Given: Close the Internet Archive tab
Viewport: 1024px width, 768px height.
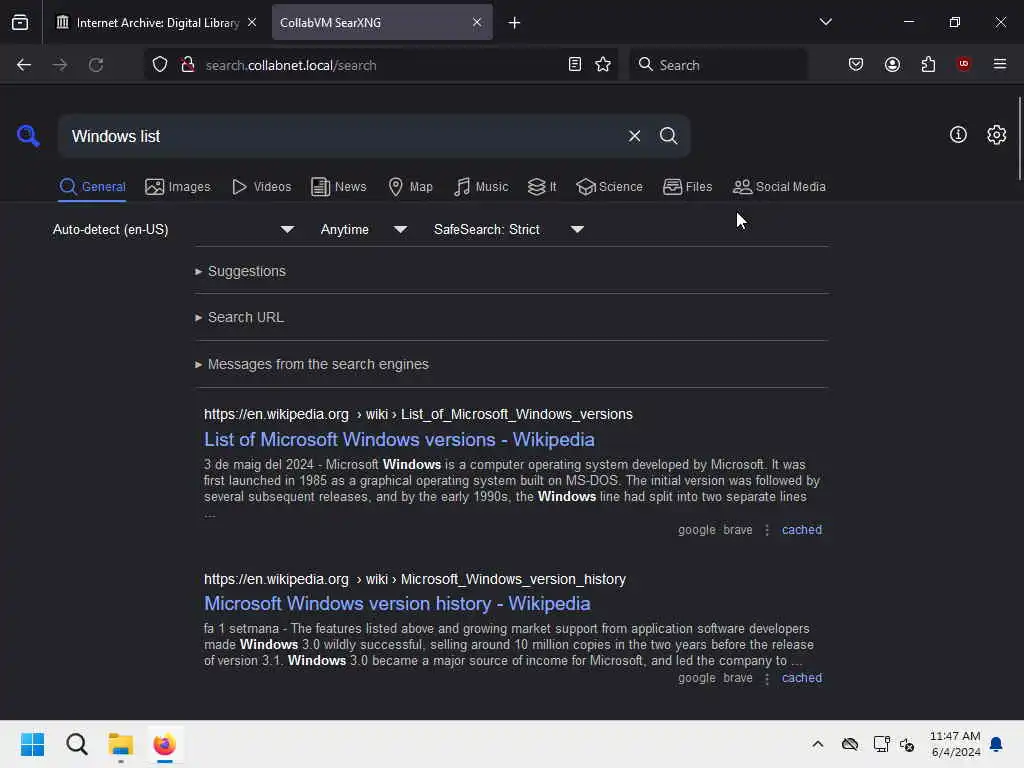Looking at the screenshot, I should coord(252,22).
